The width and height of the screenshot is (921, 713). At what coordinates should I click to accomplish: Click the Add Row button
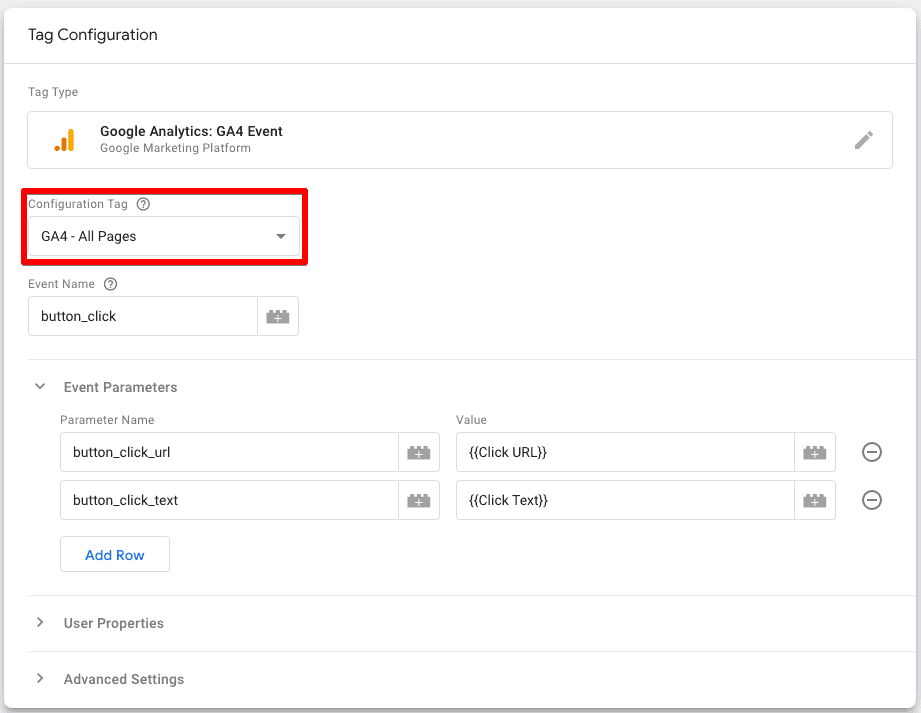pos(114,554)
